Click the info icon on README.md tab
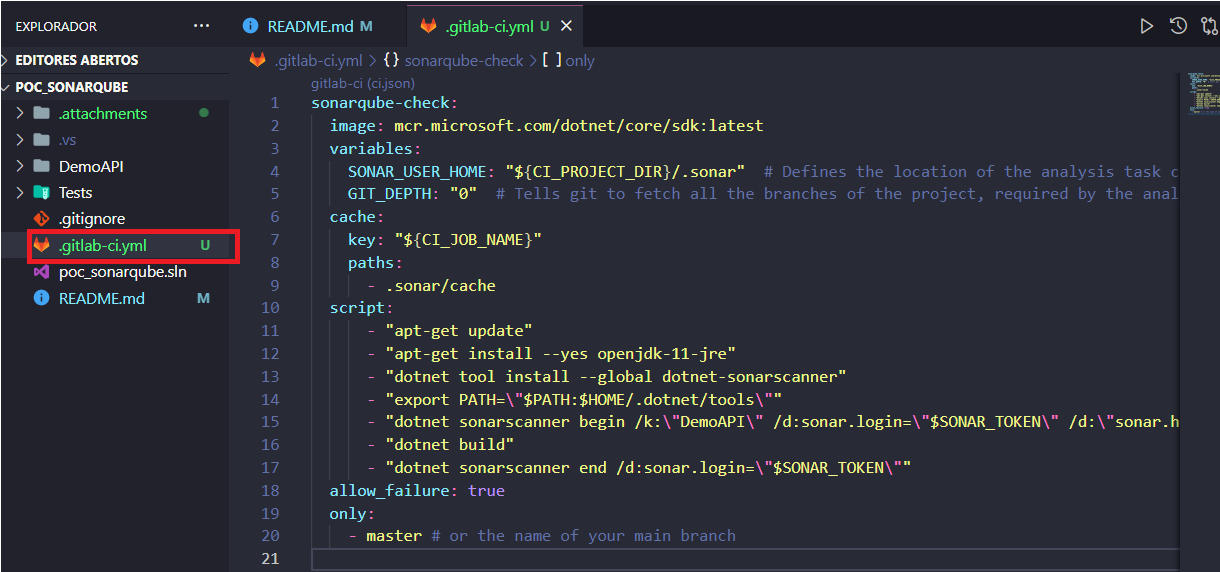1220x572 pixels. pos(250,26)
